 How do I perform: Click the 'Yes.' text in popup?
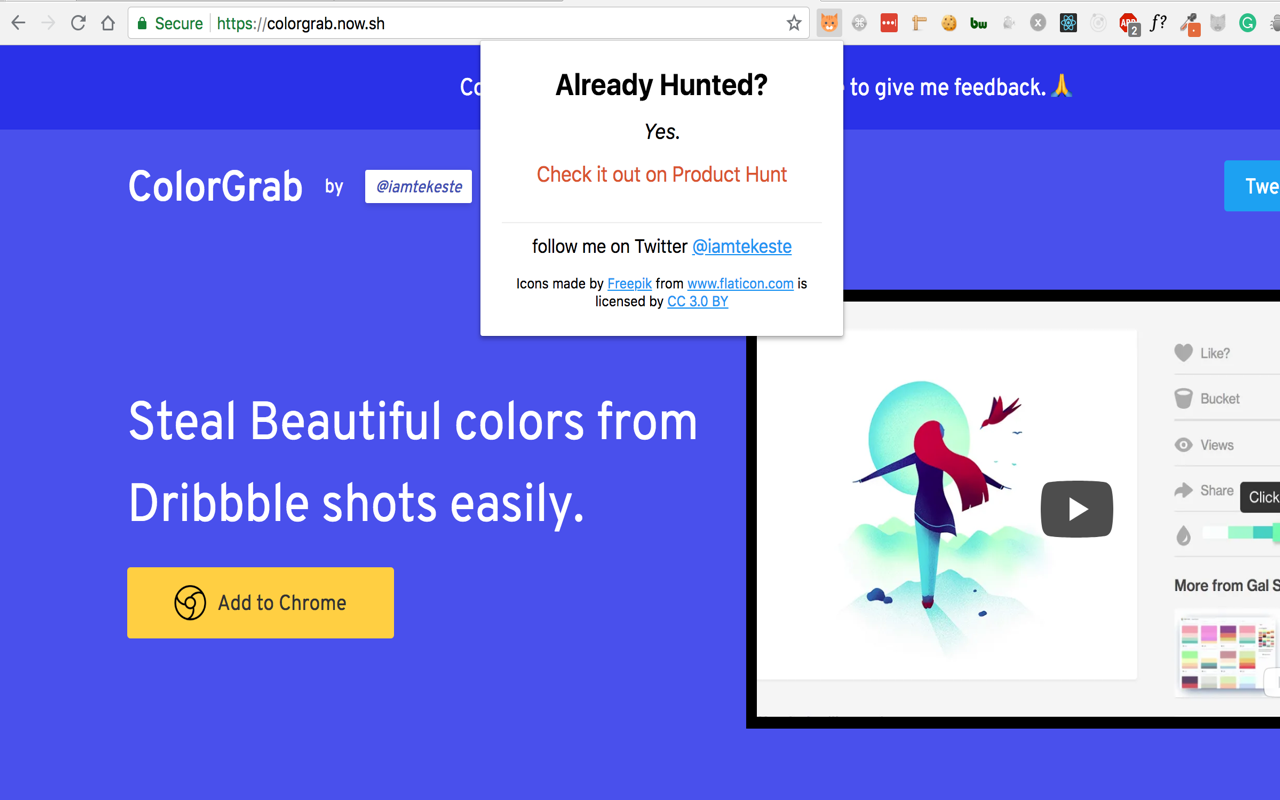click(x=661, y=132)
